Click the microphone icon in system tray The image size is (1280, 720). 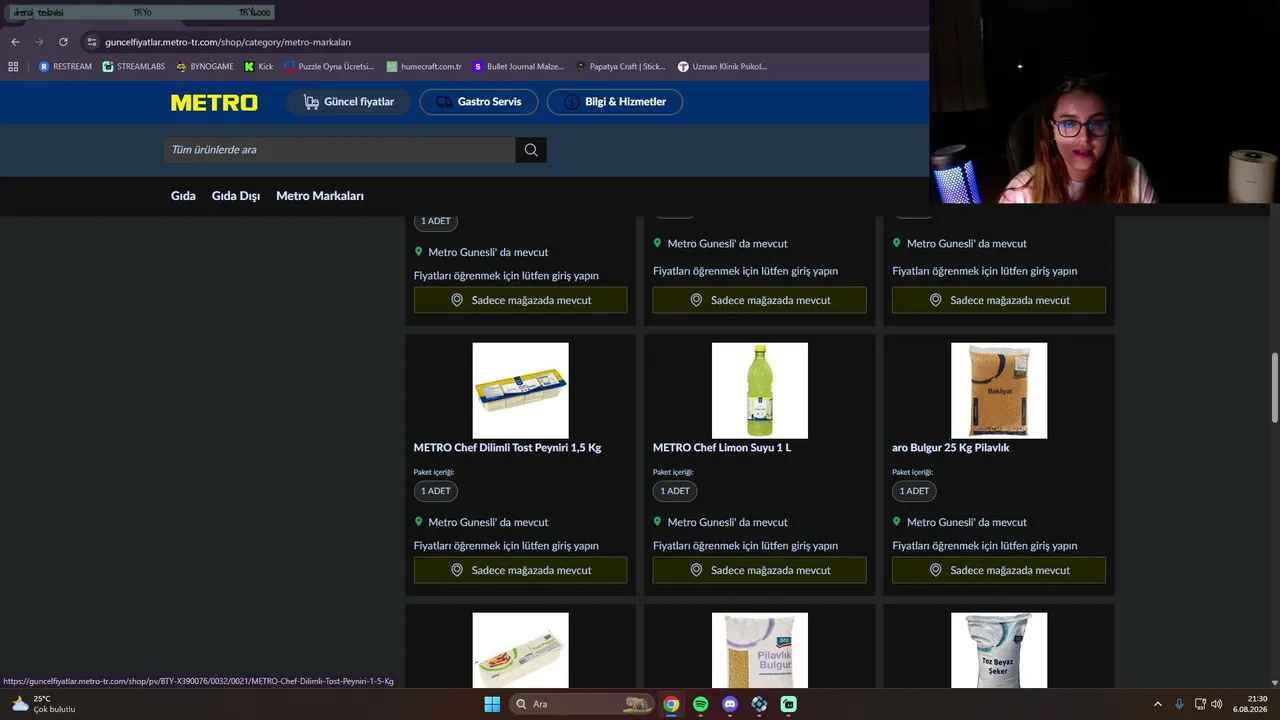pos(1179,704)
